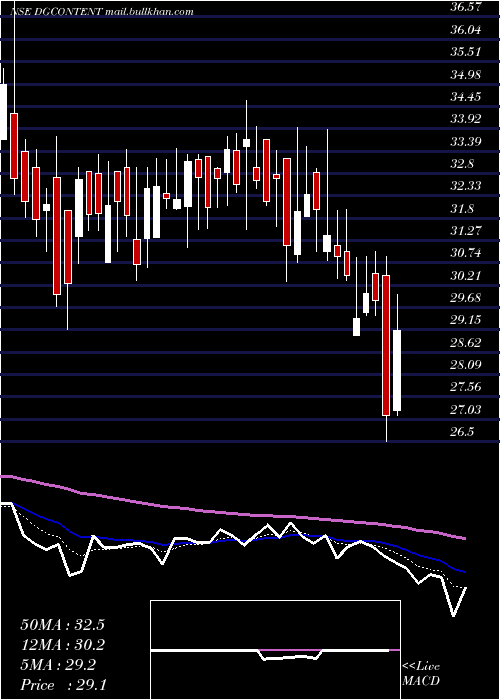
Task: Select the 36.04 price axis label
Action: 466,29
